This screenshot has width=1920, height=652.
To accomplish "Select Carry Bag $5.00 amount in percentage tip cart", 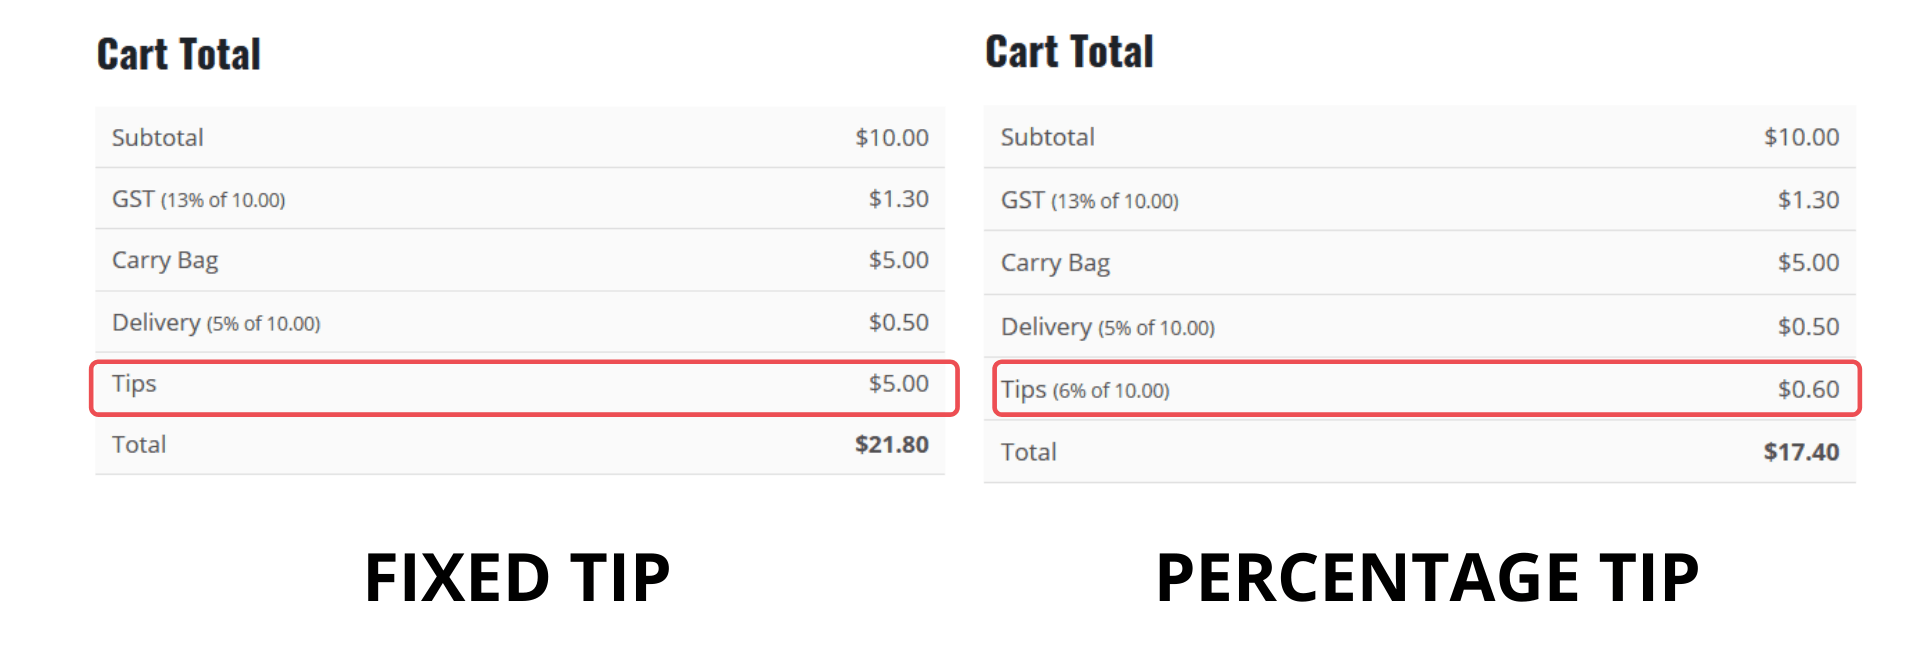I will (x=1808, y=263).
